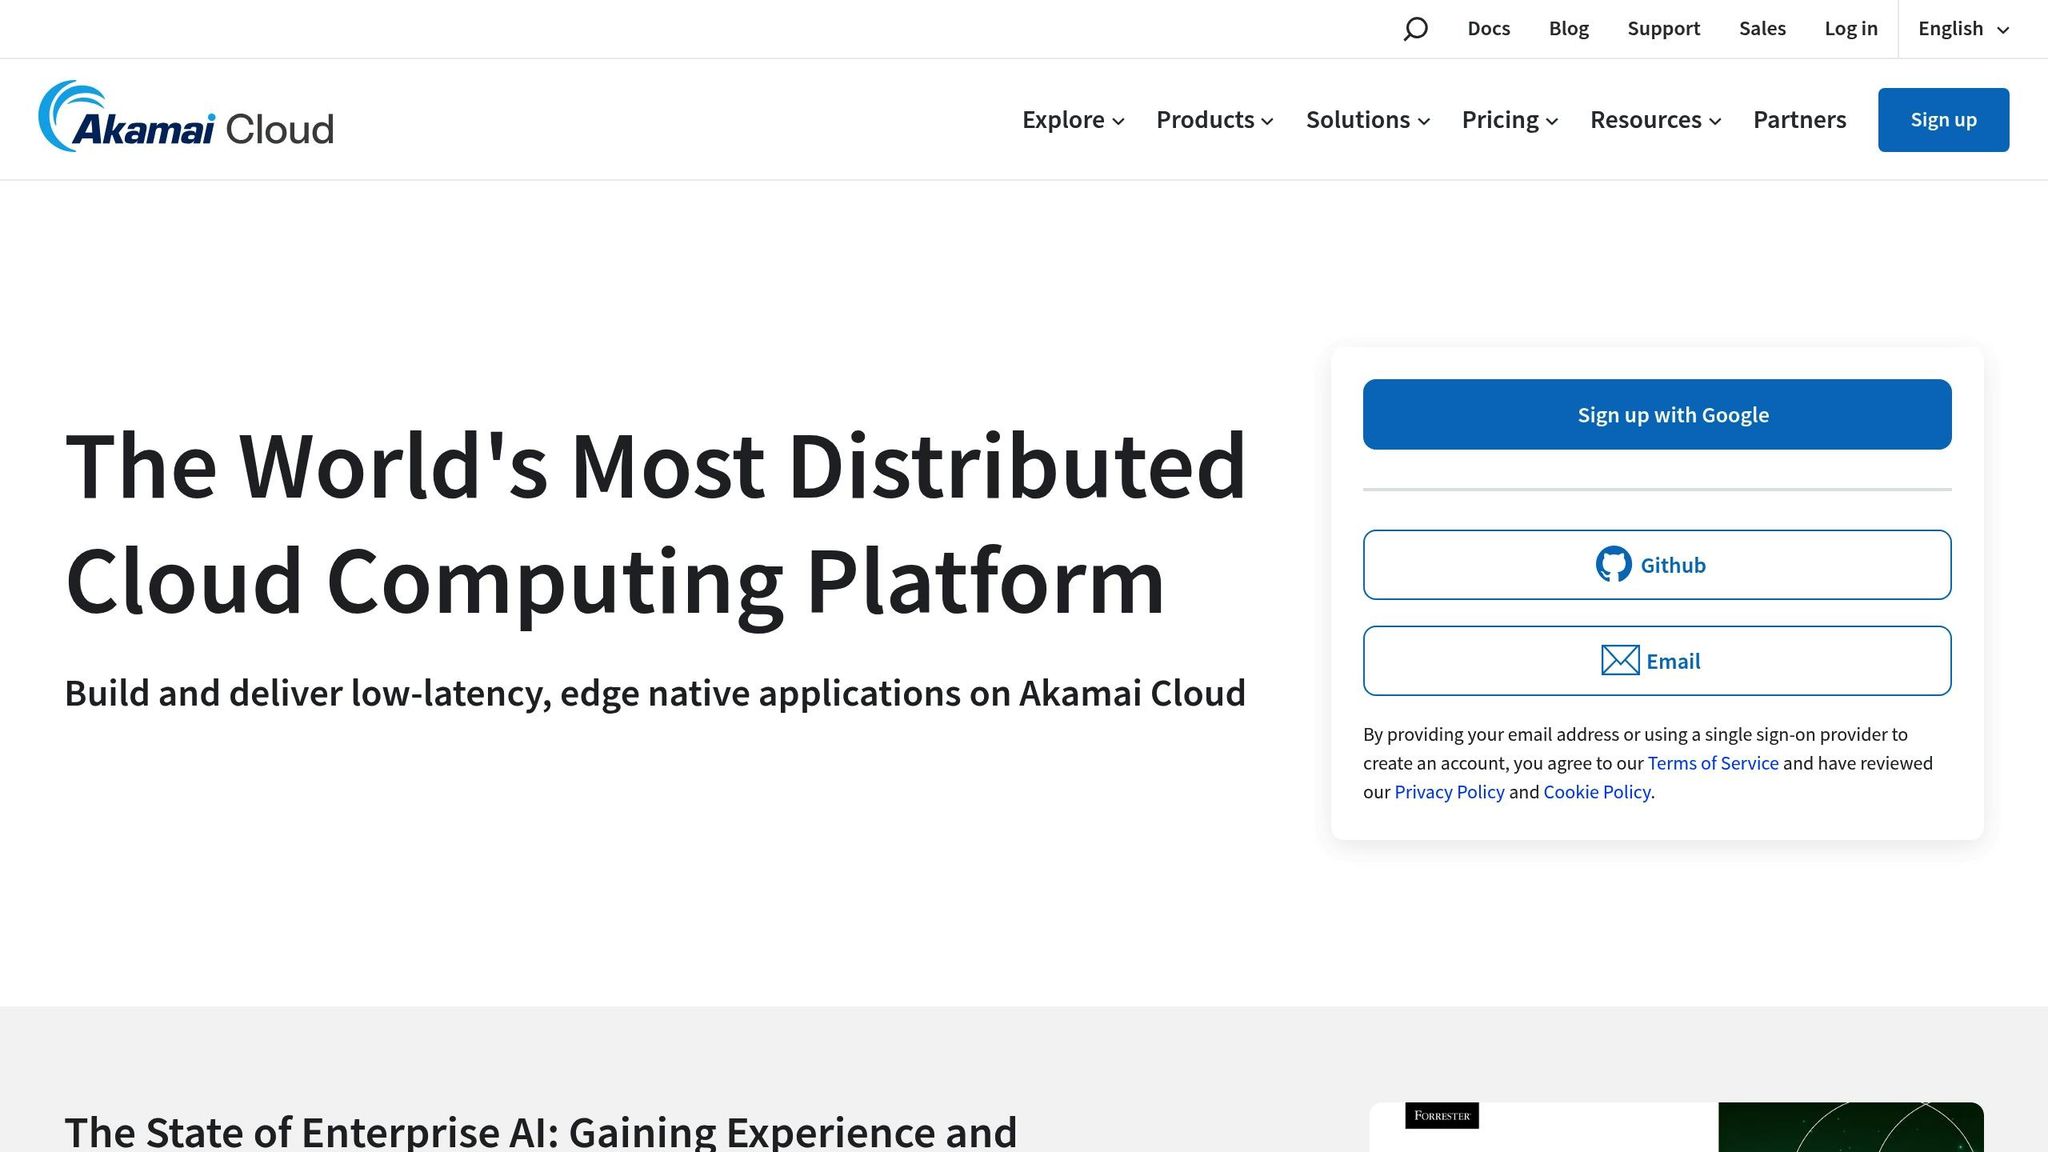Click Sign up with Google
The height and width of the screenshot is (1152, 2048).
[x=1656, y=413]
